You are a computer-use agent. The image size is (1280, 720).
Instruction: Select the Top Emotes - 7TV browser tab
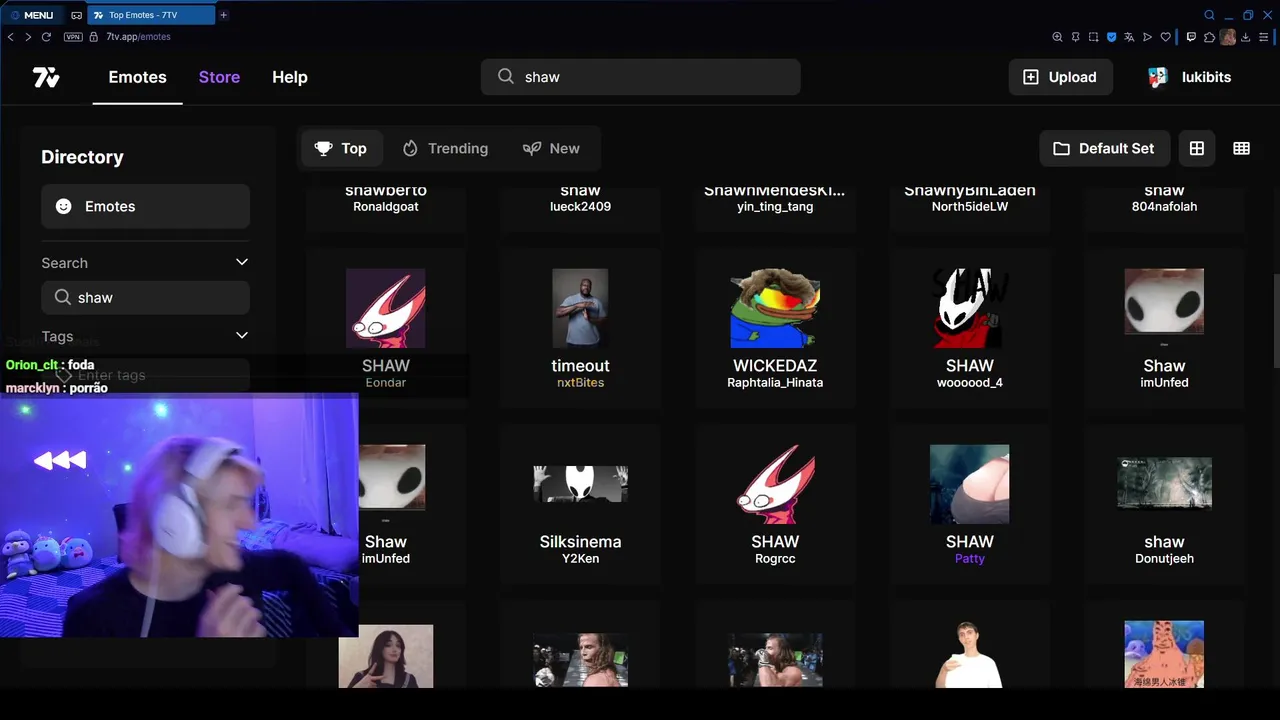click(x=151, y=15)
